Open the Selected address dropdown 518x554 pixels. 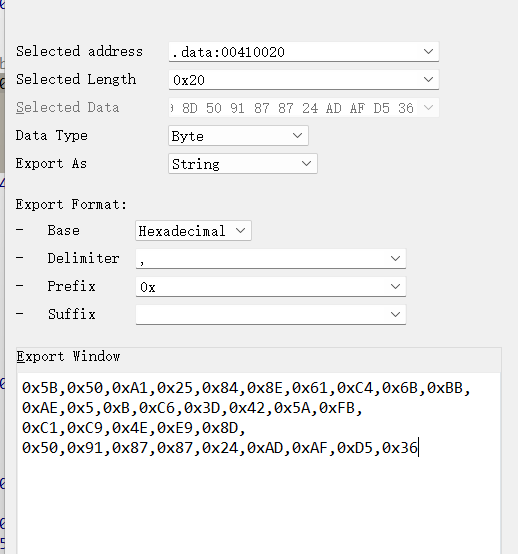(x=428, y=52)
